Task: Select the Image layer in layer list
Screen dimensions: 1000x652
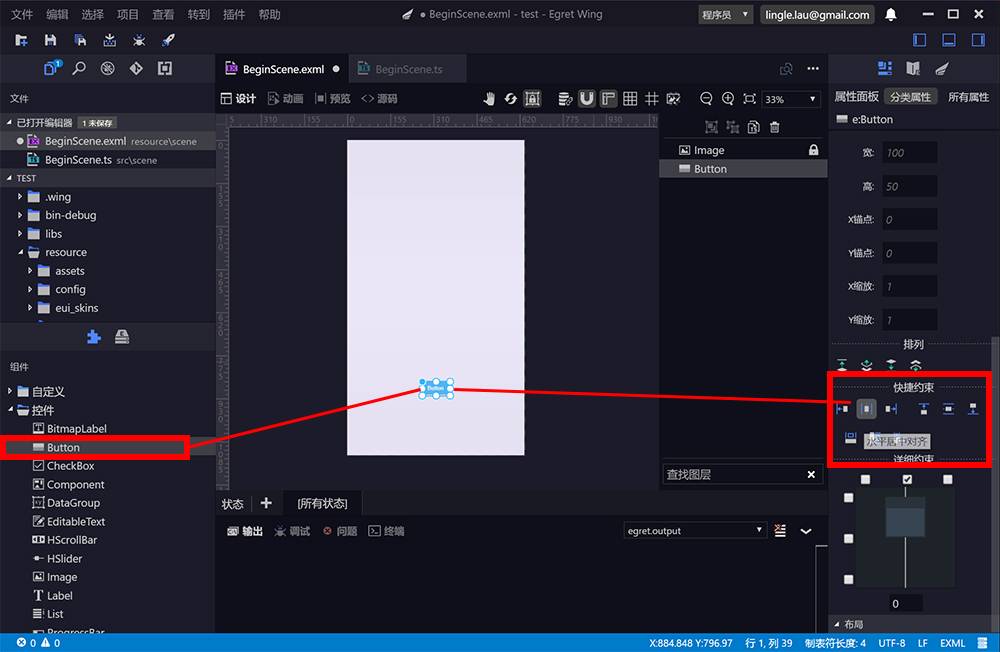Action: click(x=743, y=151)
